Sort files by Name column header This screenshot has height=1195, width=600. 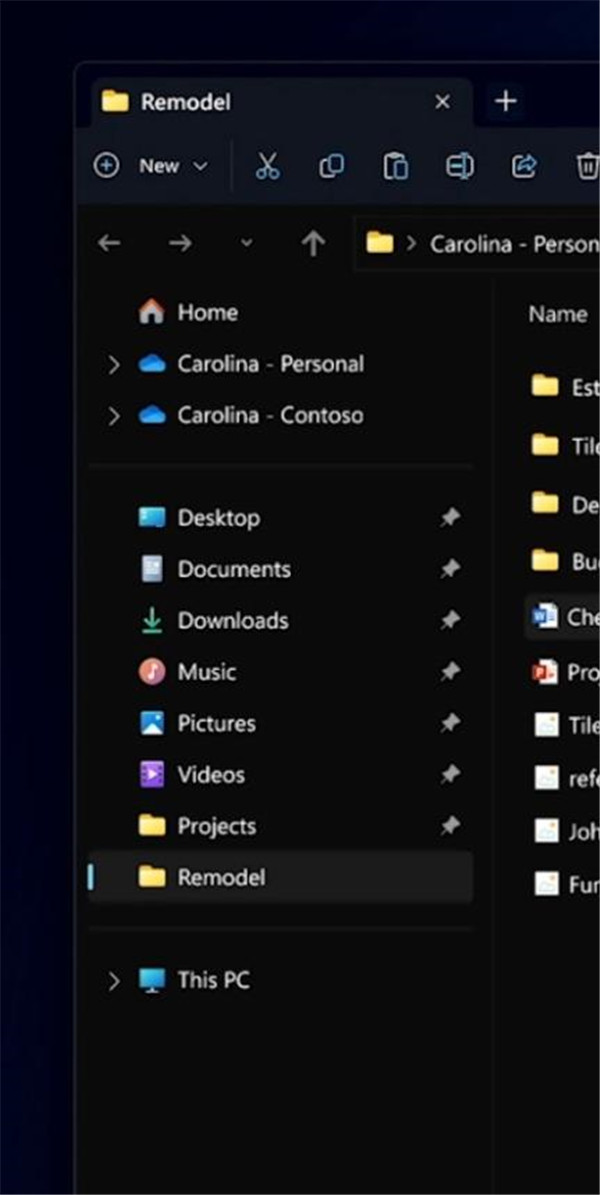(x=557, y=314)
